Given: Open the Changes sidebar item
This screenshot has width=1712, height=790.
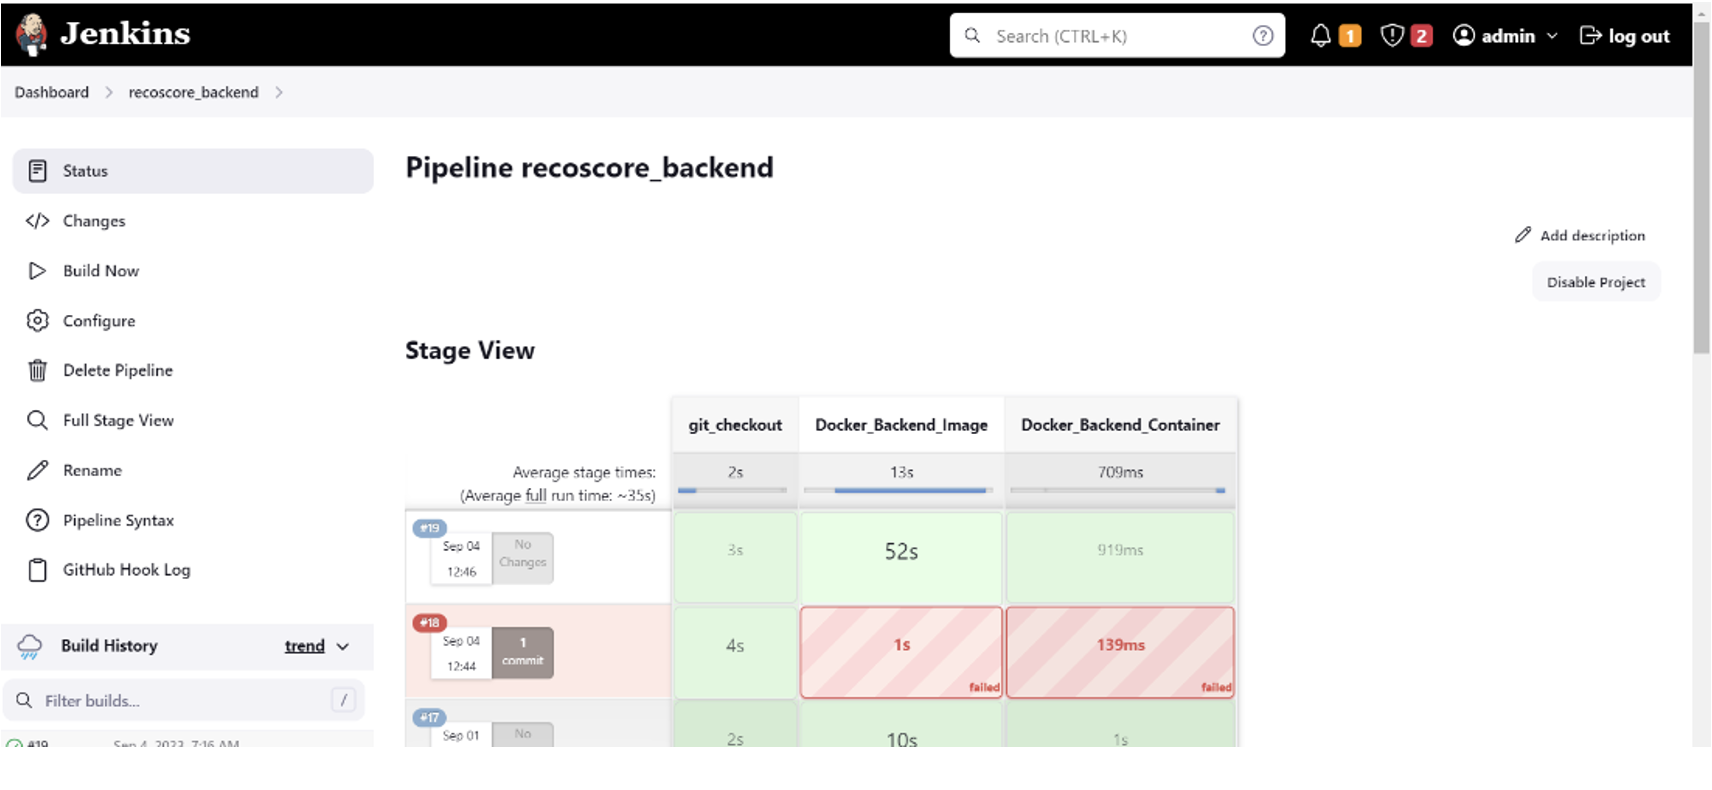Looking at the screenshot, I should tap(193, 221).
